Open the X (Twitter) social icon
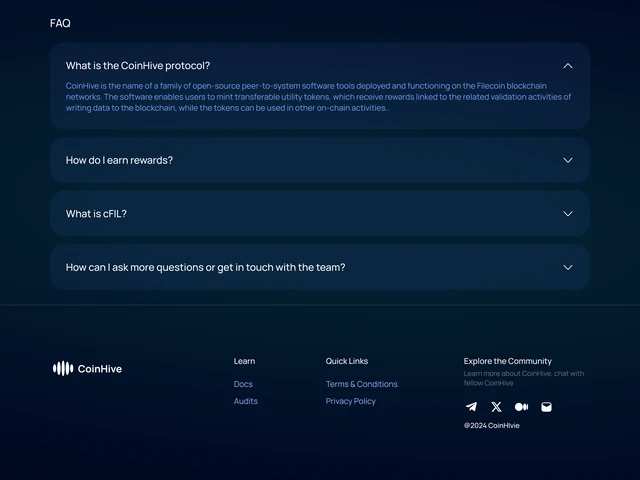The width and height of the screenshot is (640, 480). (x=496, y=407)
